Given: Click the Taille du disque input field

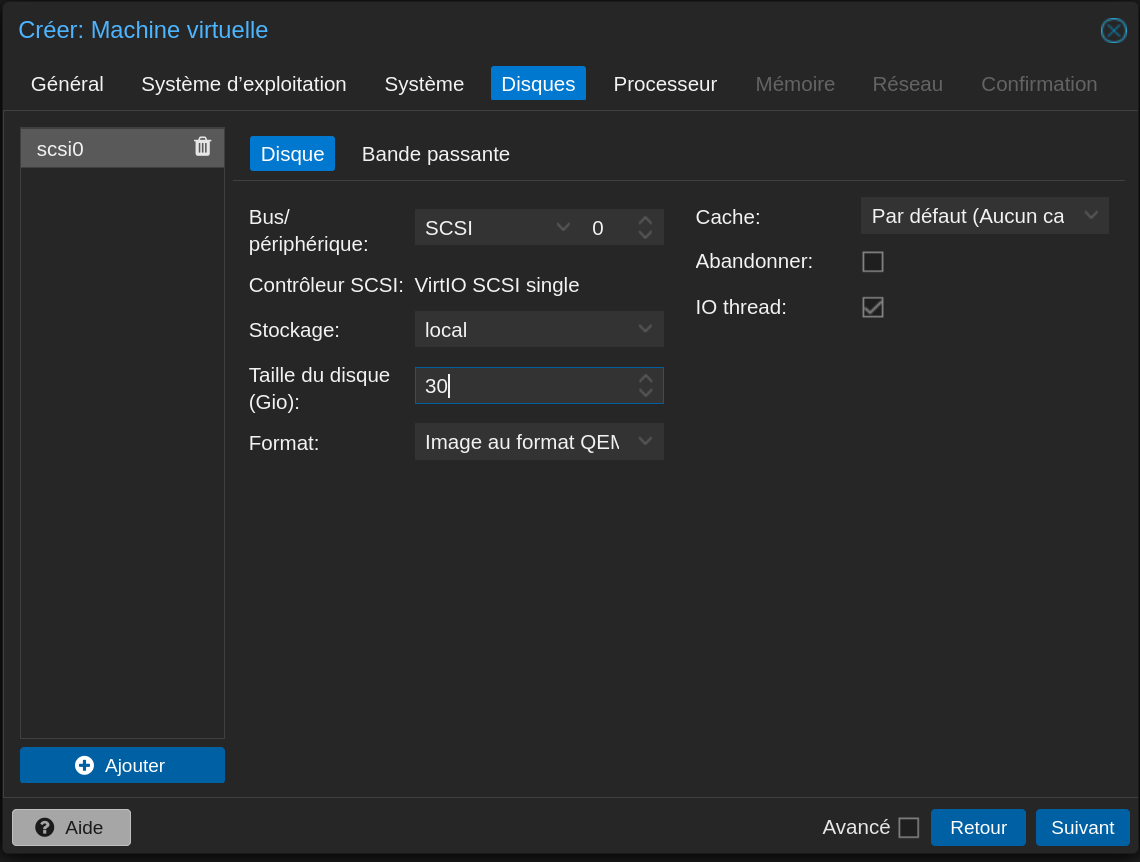Looking at the screenshot, I should pos(525,386).
